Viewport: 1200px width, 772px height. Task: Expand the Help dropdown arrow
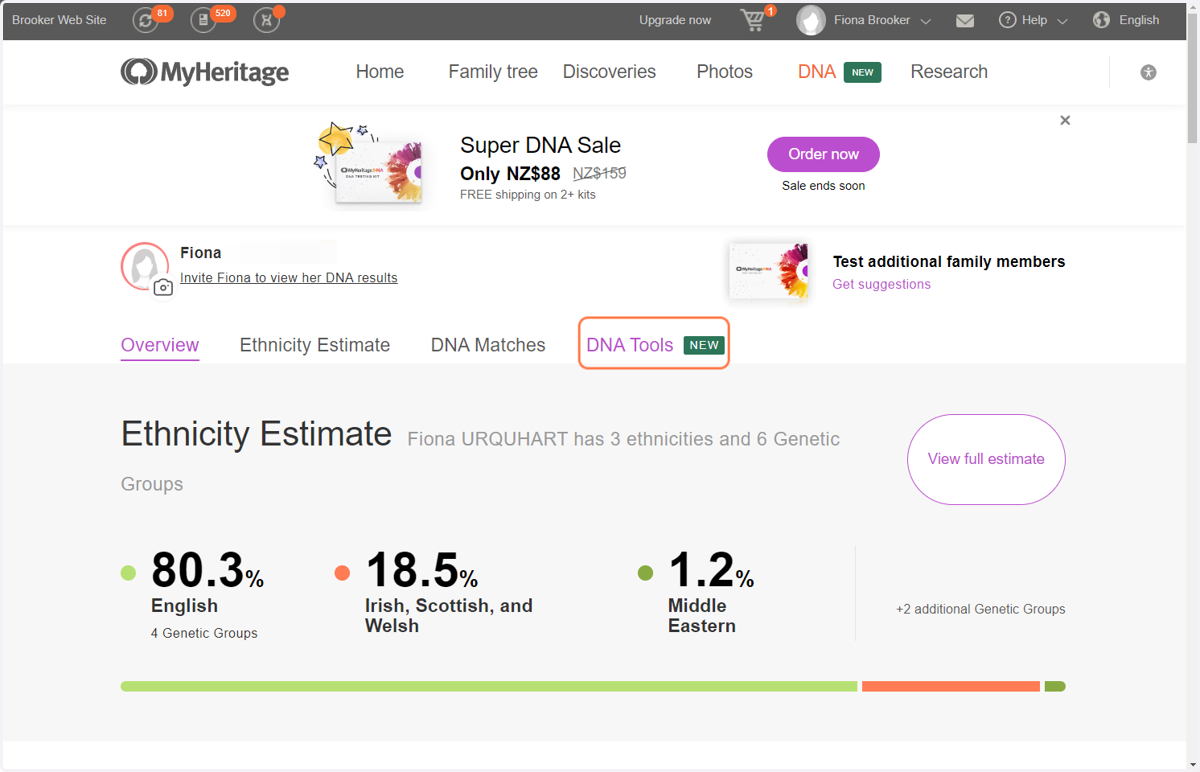1062,21
